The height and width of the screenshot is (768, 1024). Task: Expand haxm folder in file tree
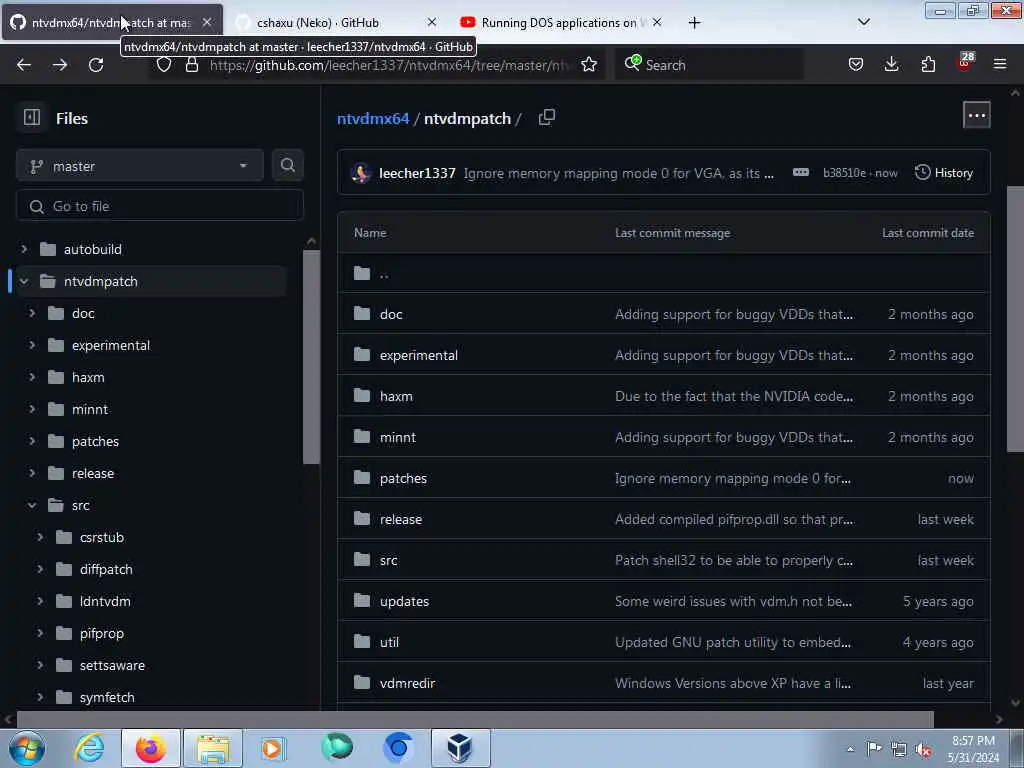(31, 377)
